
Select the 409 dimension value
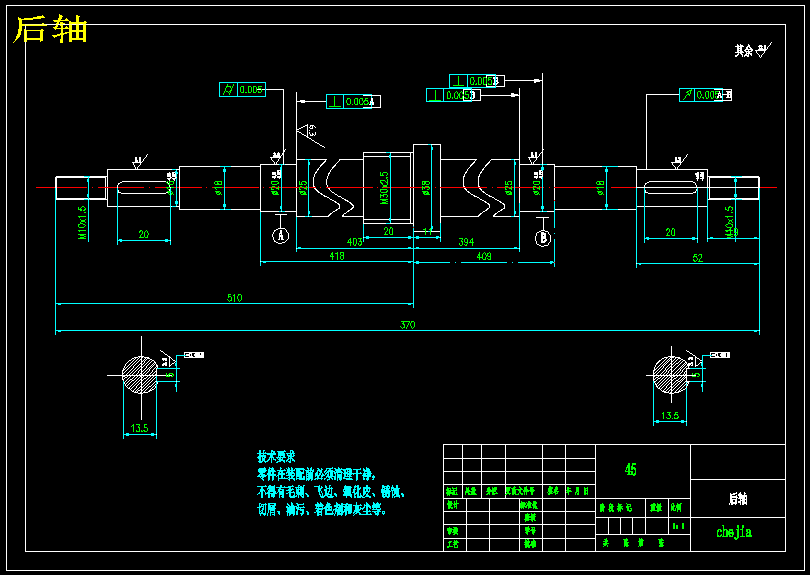484,256
